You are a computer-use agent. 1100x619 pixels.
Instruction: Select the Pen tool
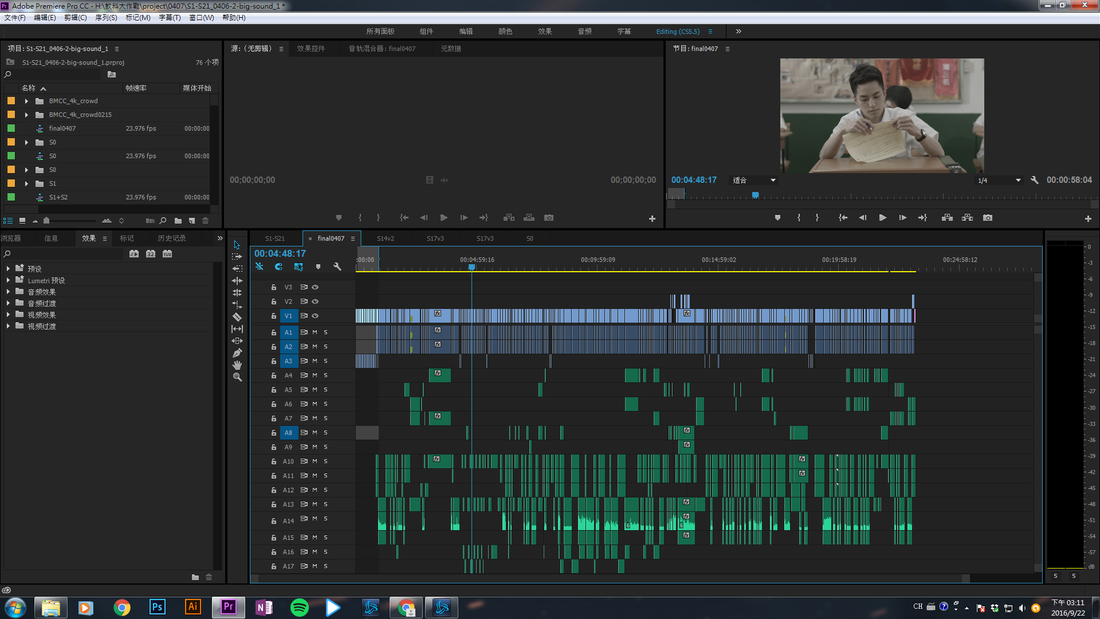tap(237, 353)
